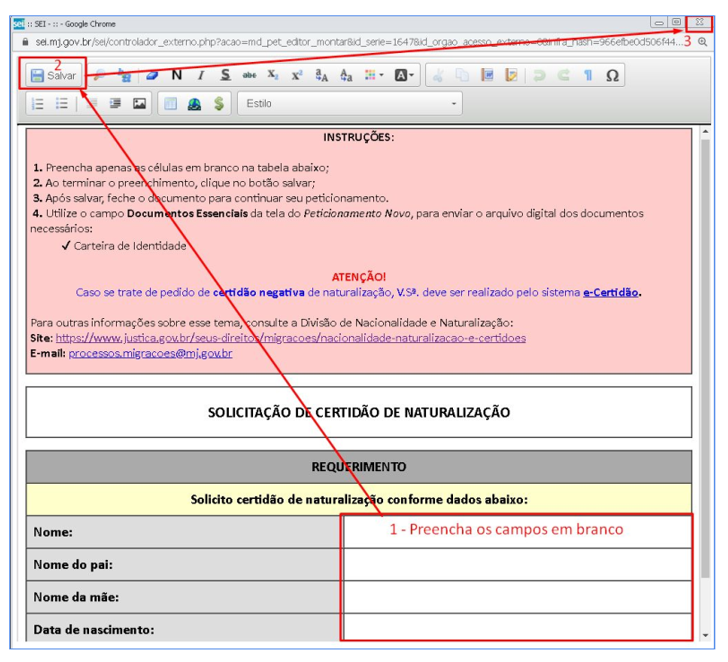Open the Estilo style dropdown
The height and width of the screenshot is (662, 728).
[x=350, y=103]
